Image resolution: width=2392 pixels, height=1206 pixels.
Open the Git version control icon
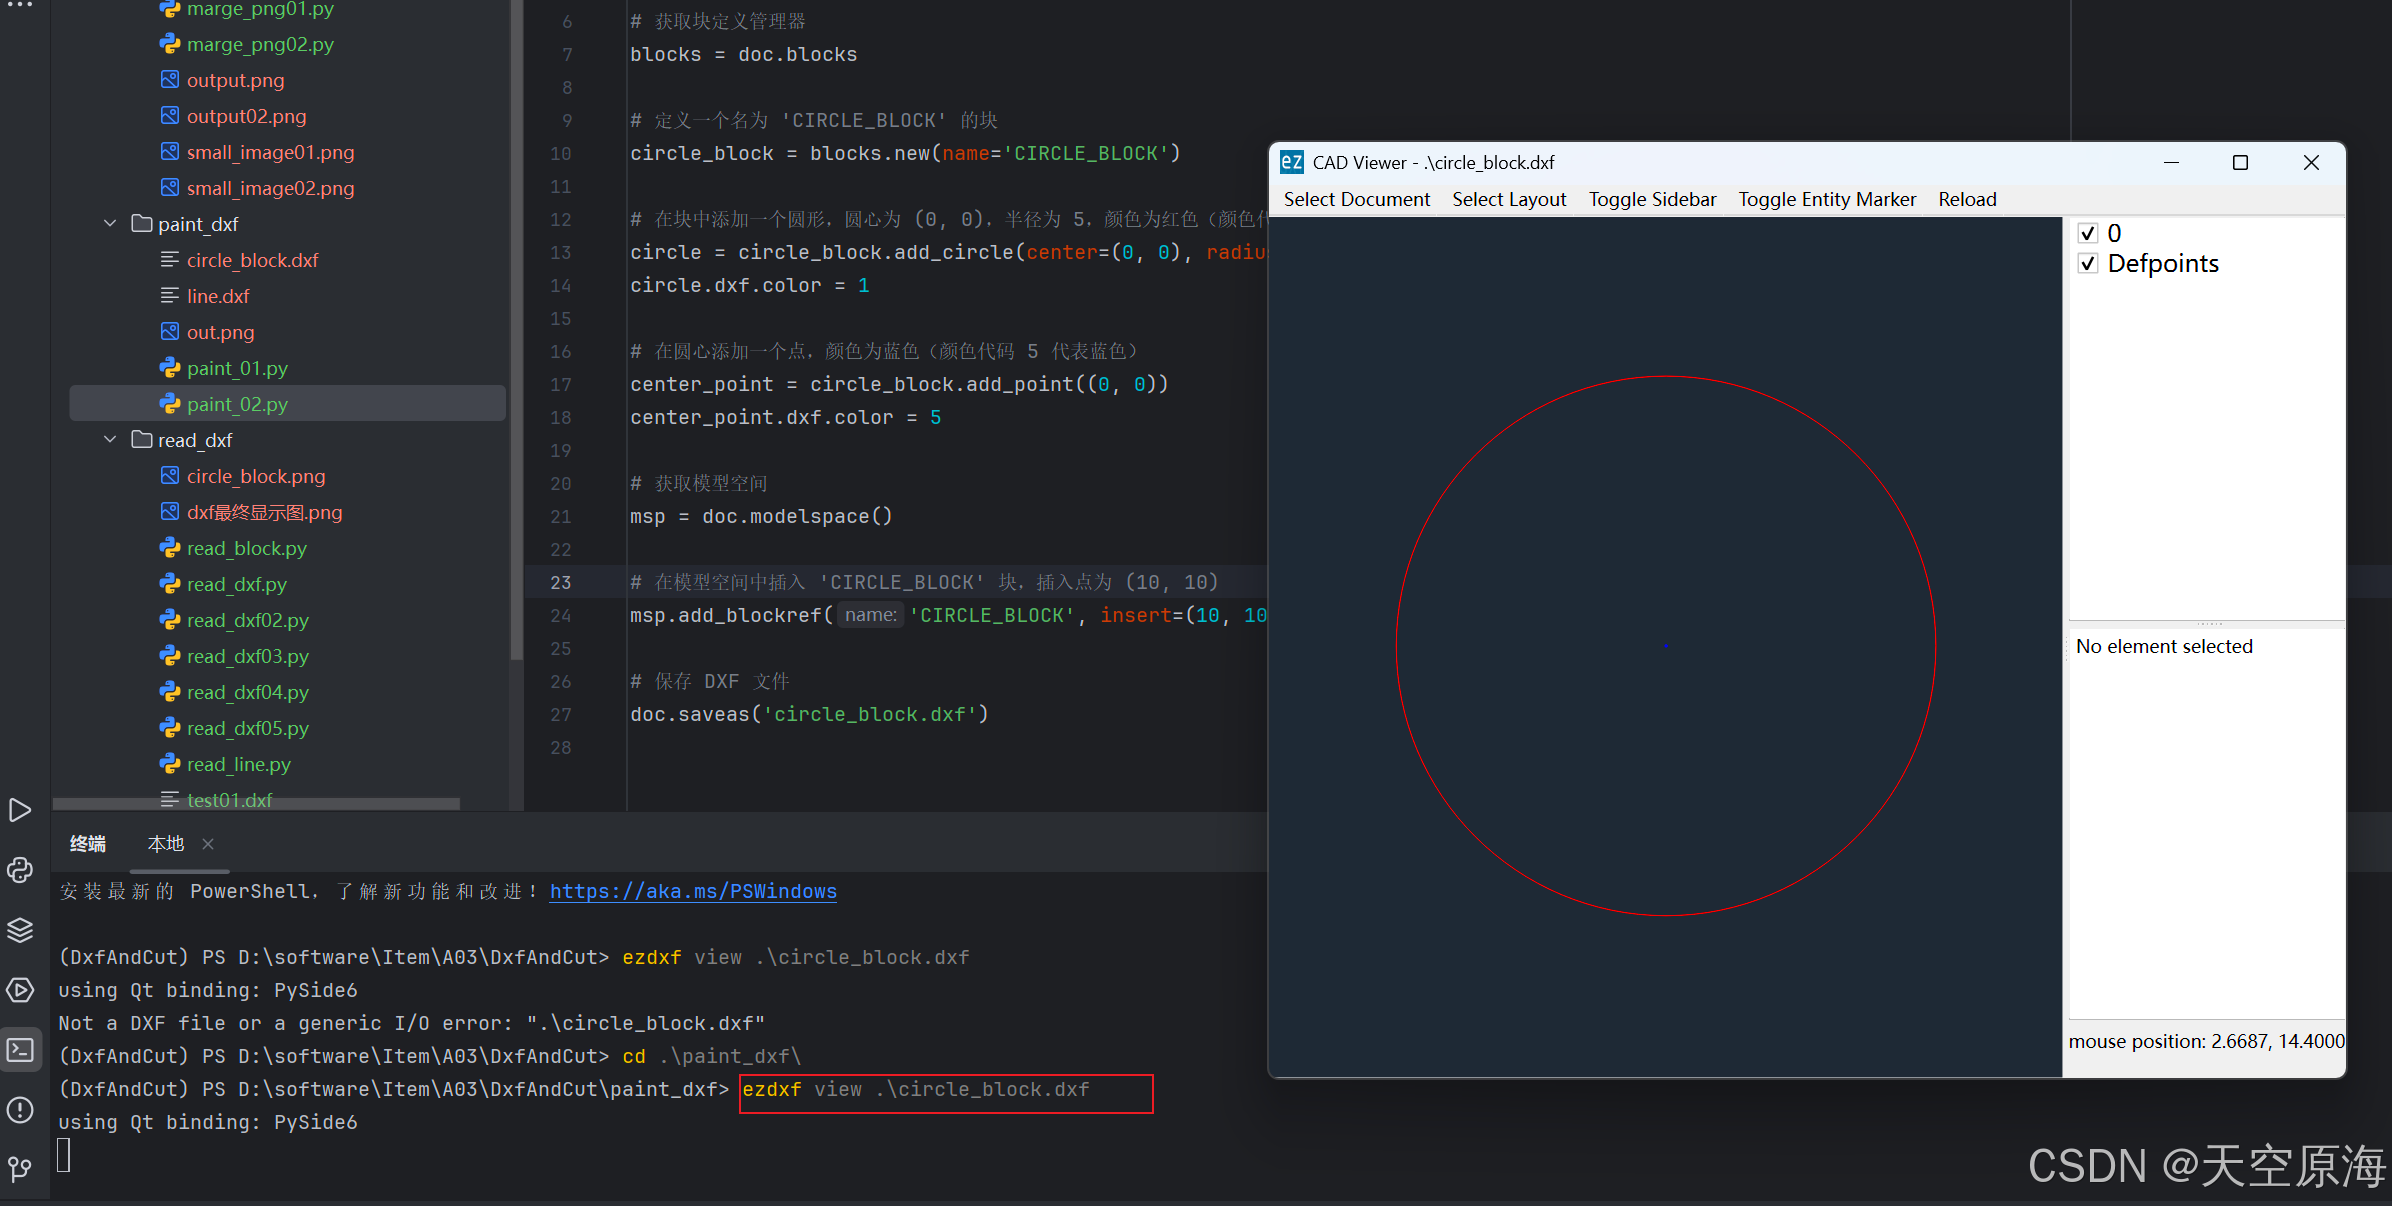(x=20, y=1168)
